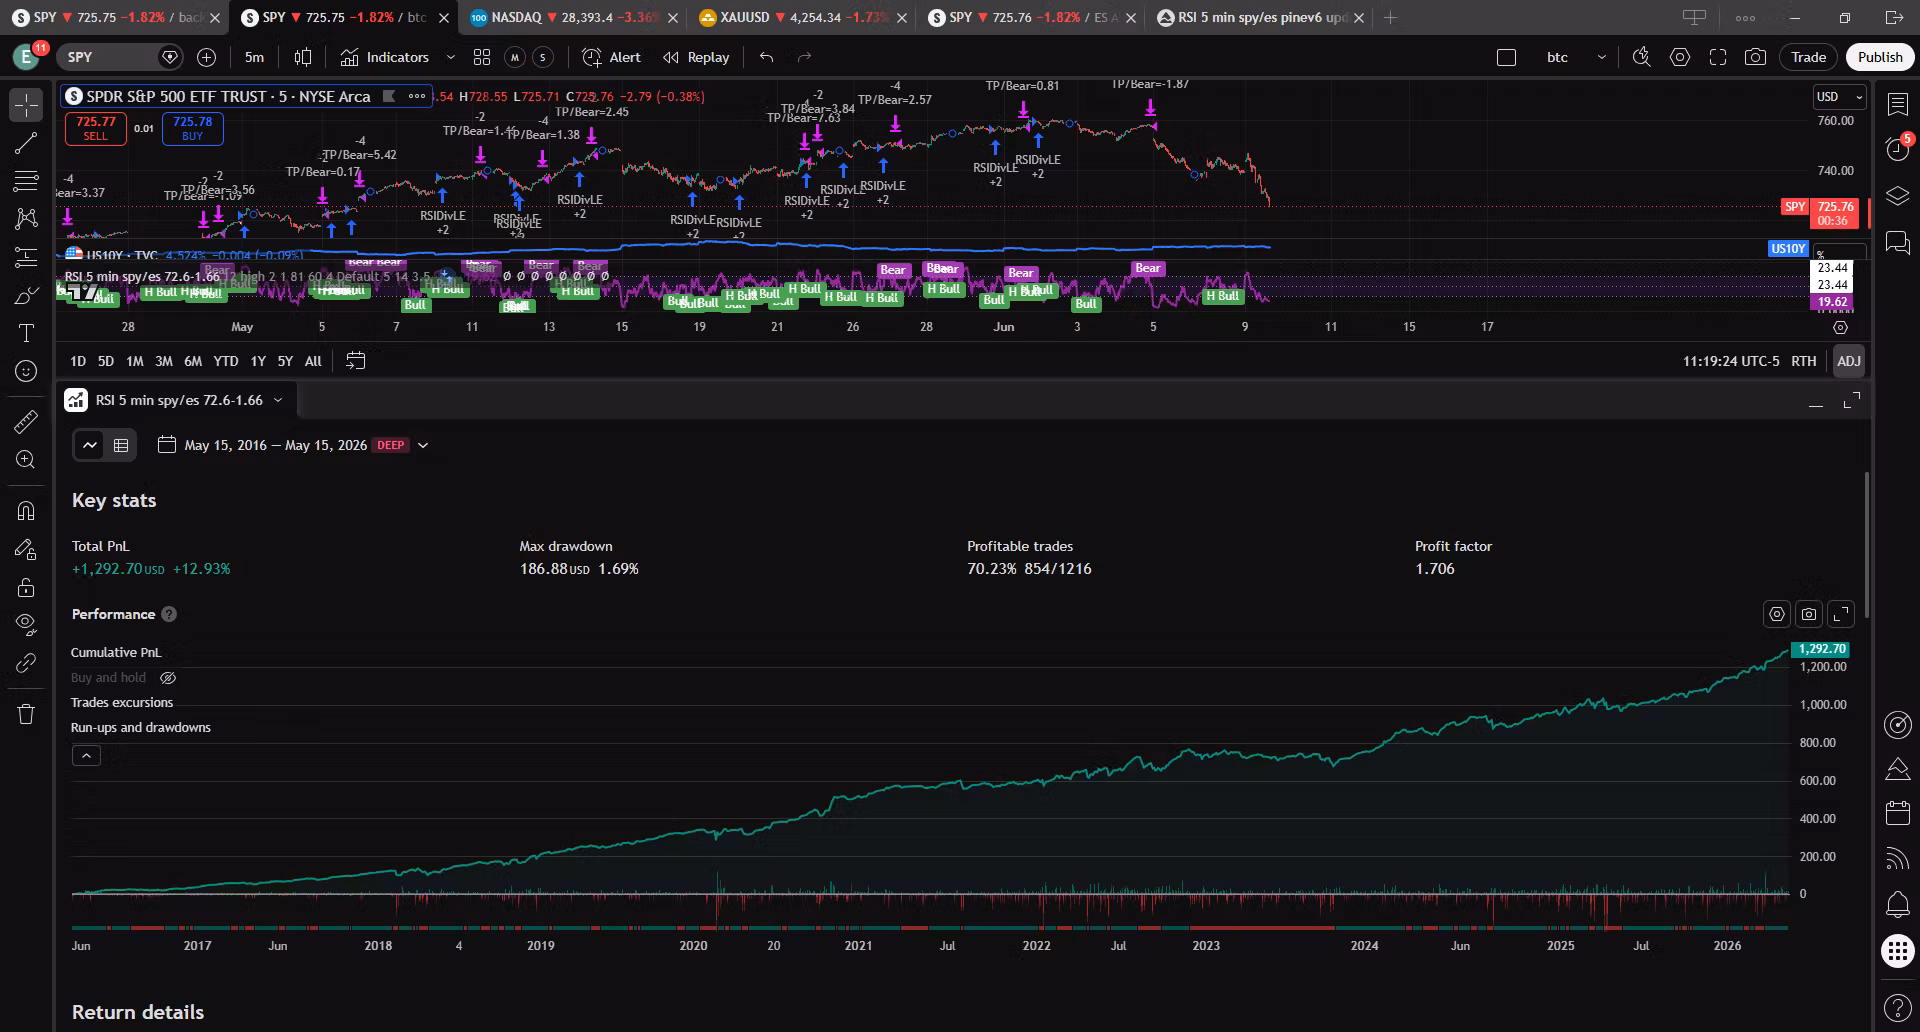This screenshot has width=1920, height=1032.
Task: Lock all drawing tools
Action: click(x=26, y=587)
